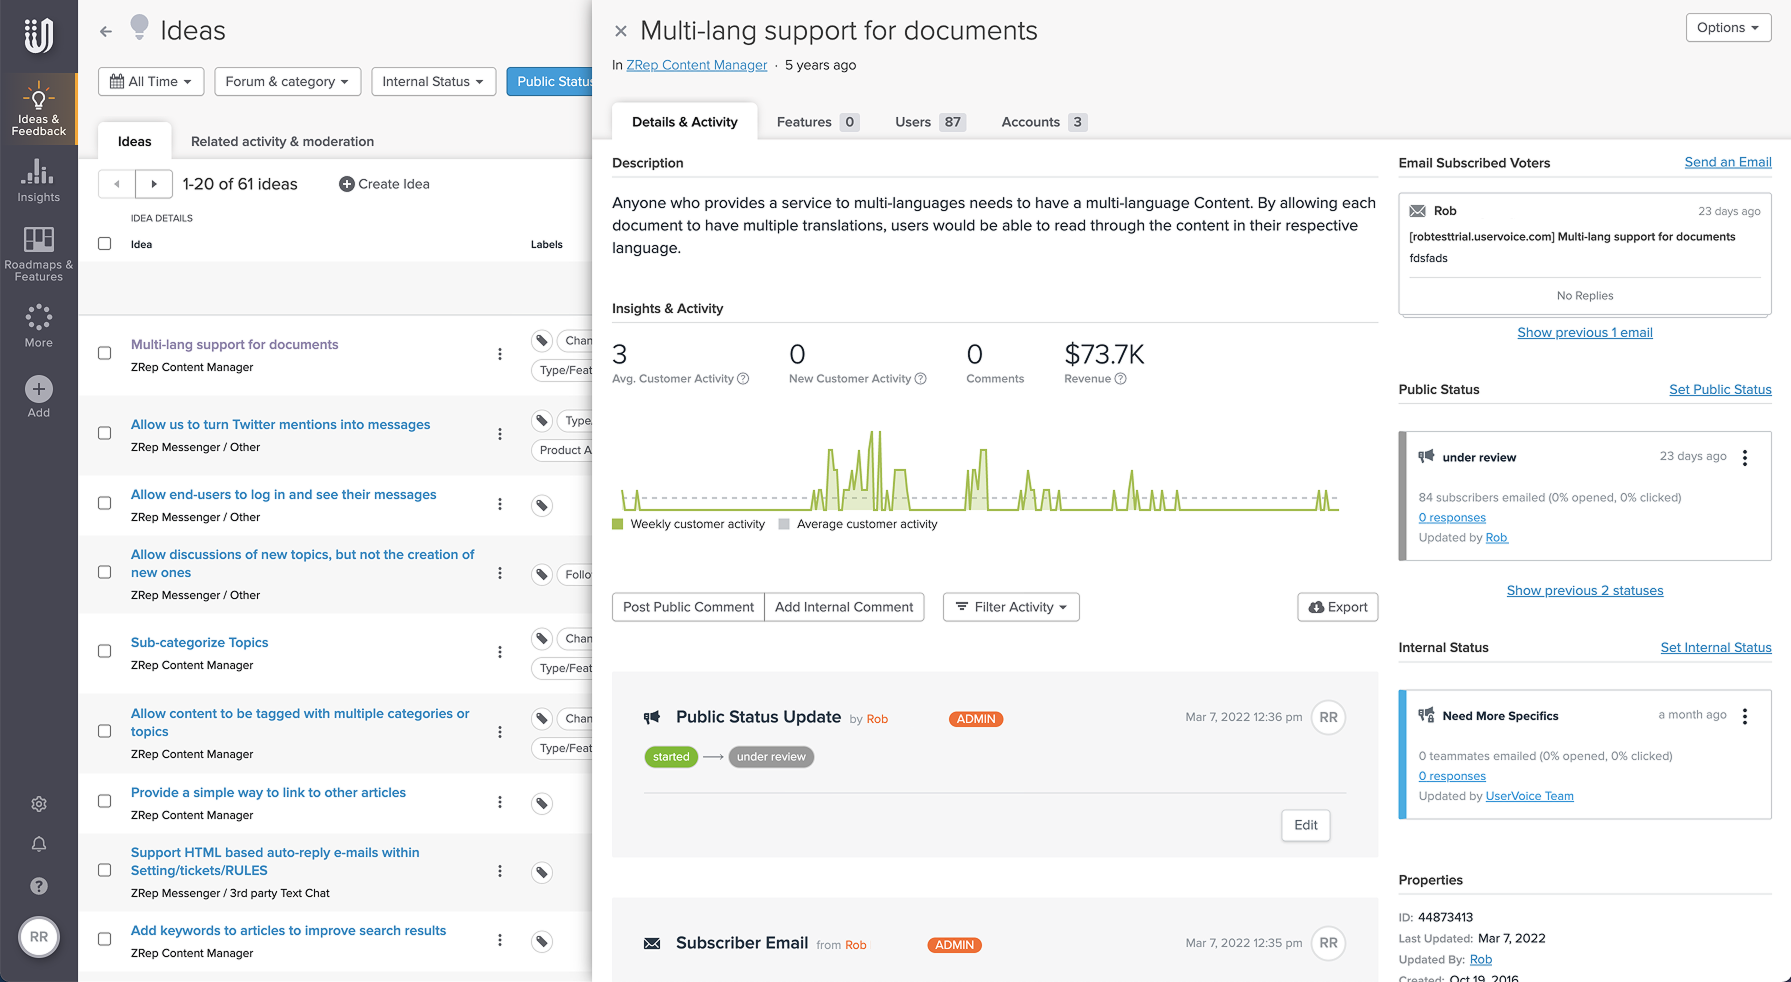
Task: Open the notifications bell icon
Action: [39, 844]
